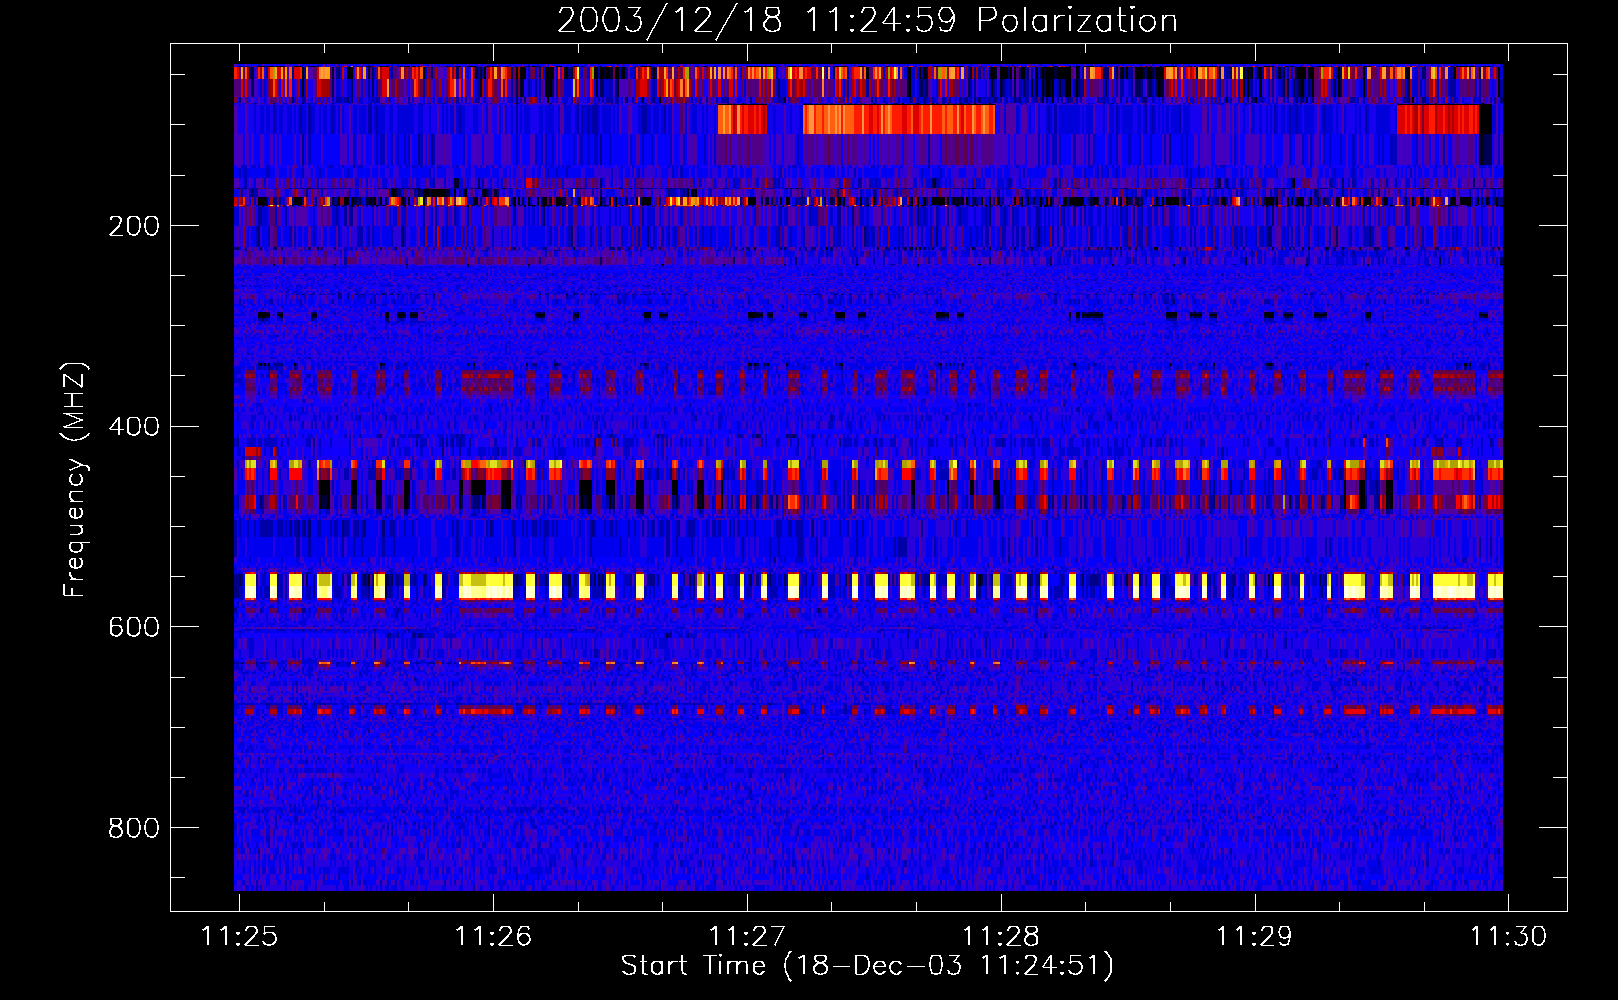Click the plot title '2003/12/18 11:24:59 Polarization'
Viewport: 1618px width, 1000px height.
867,21
